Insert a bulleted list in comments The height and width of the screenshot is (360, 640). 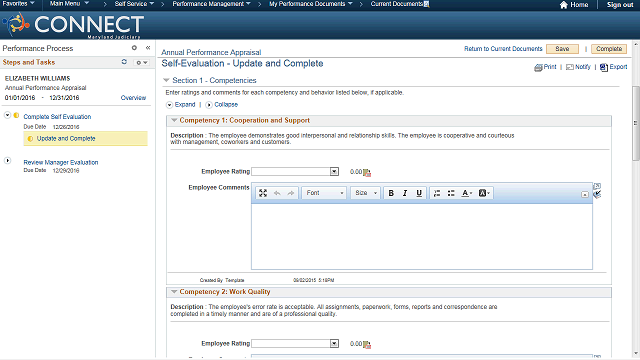coord(451,193)
